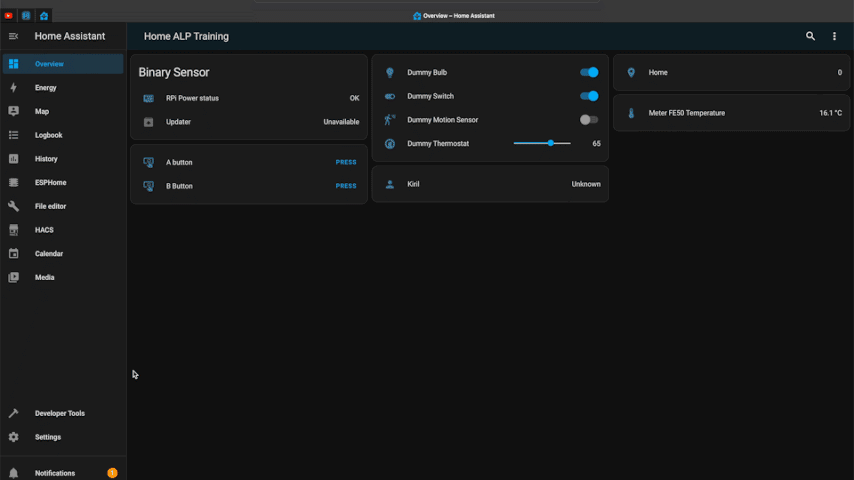Click the Home zone pin icon
The width and height of the screenshot is (854, 480).
click(631, 72)
